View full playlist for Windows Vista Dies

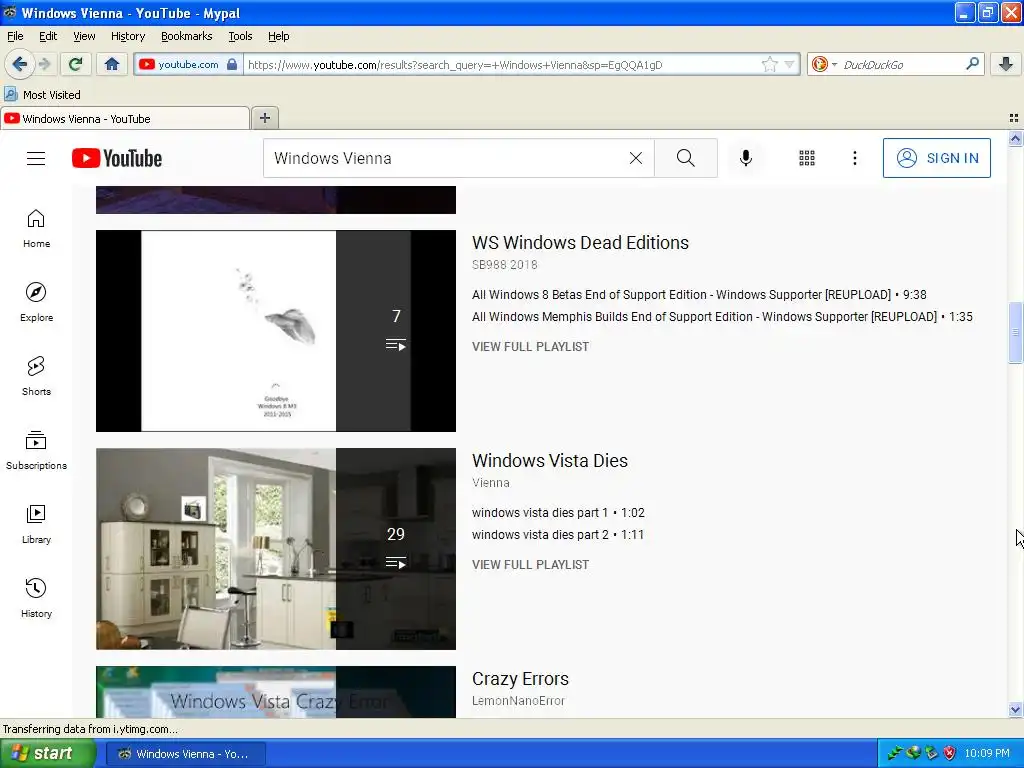(x=530, y=565)
